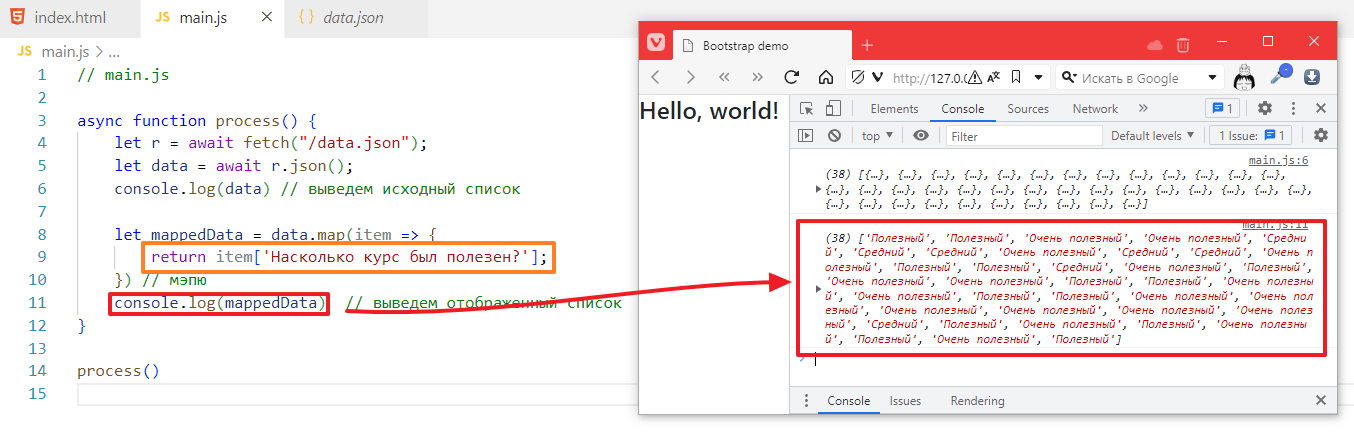This screenshot has height=437, width=1354.
Task: Open the closed tabs trash icon
Action: point(1183,45)
